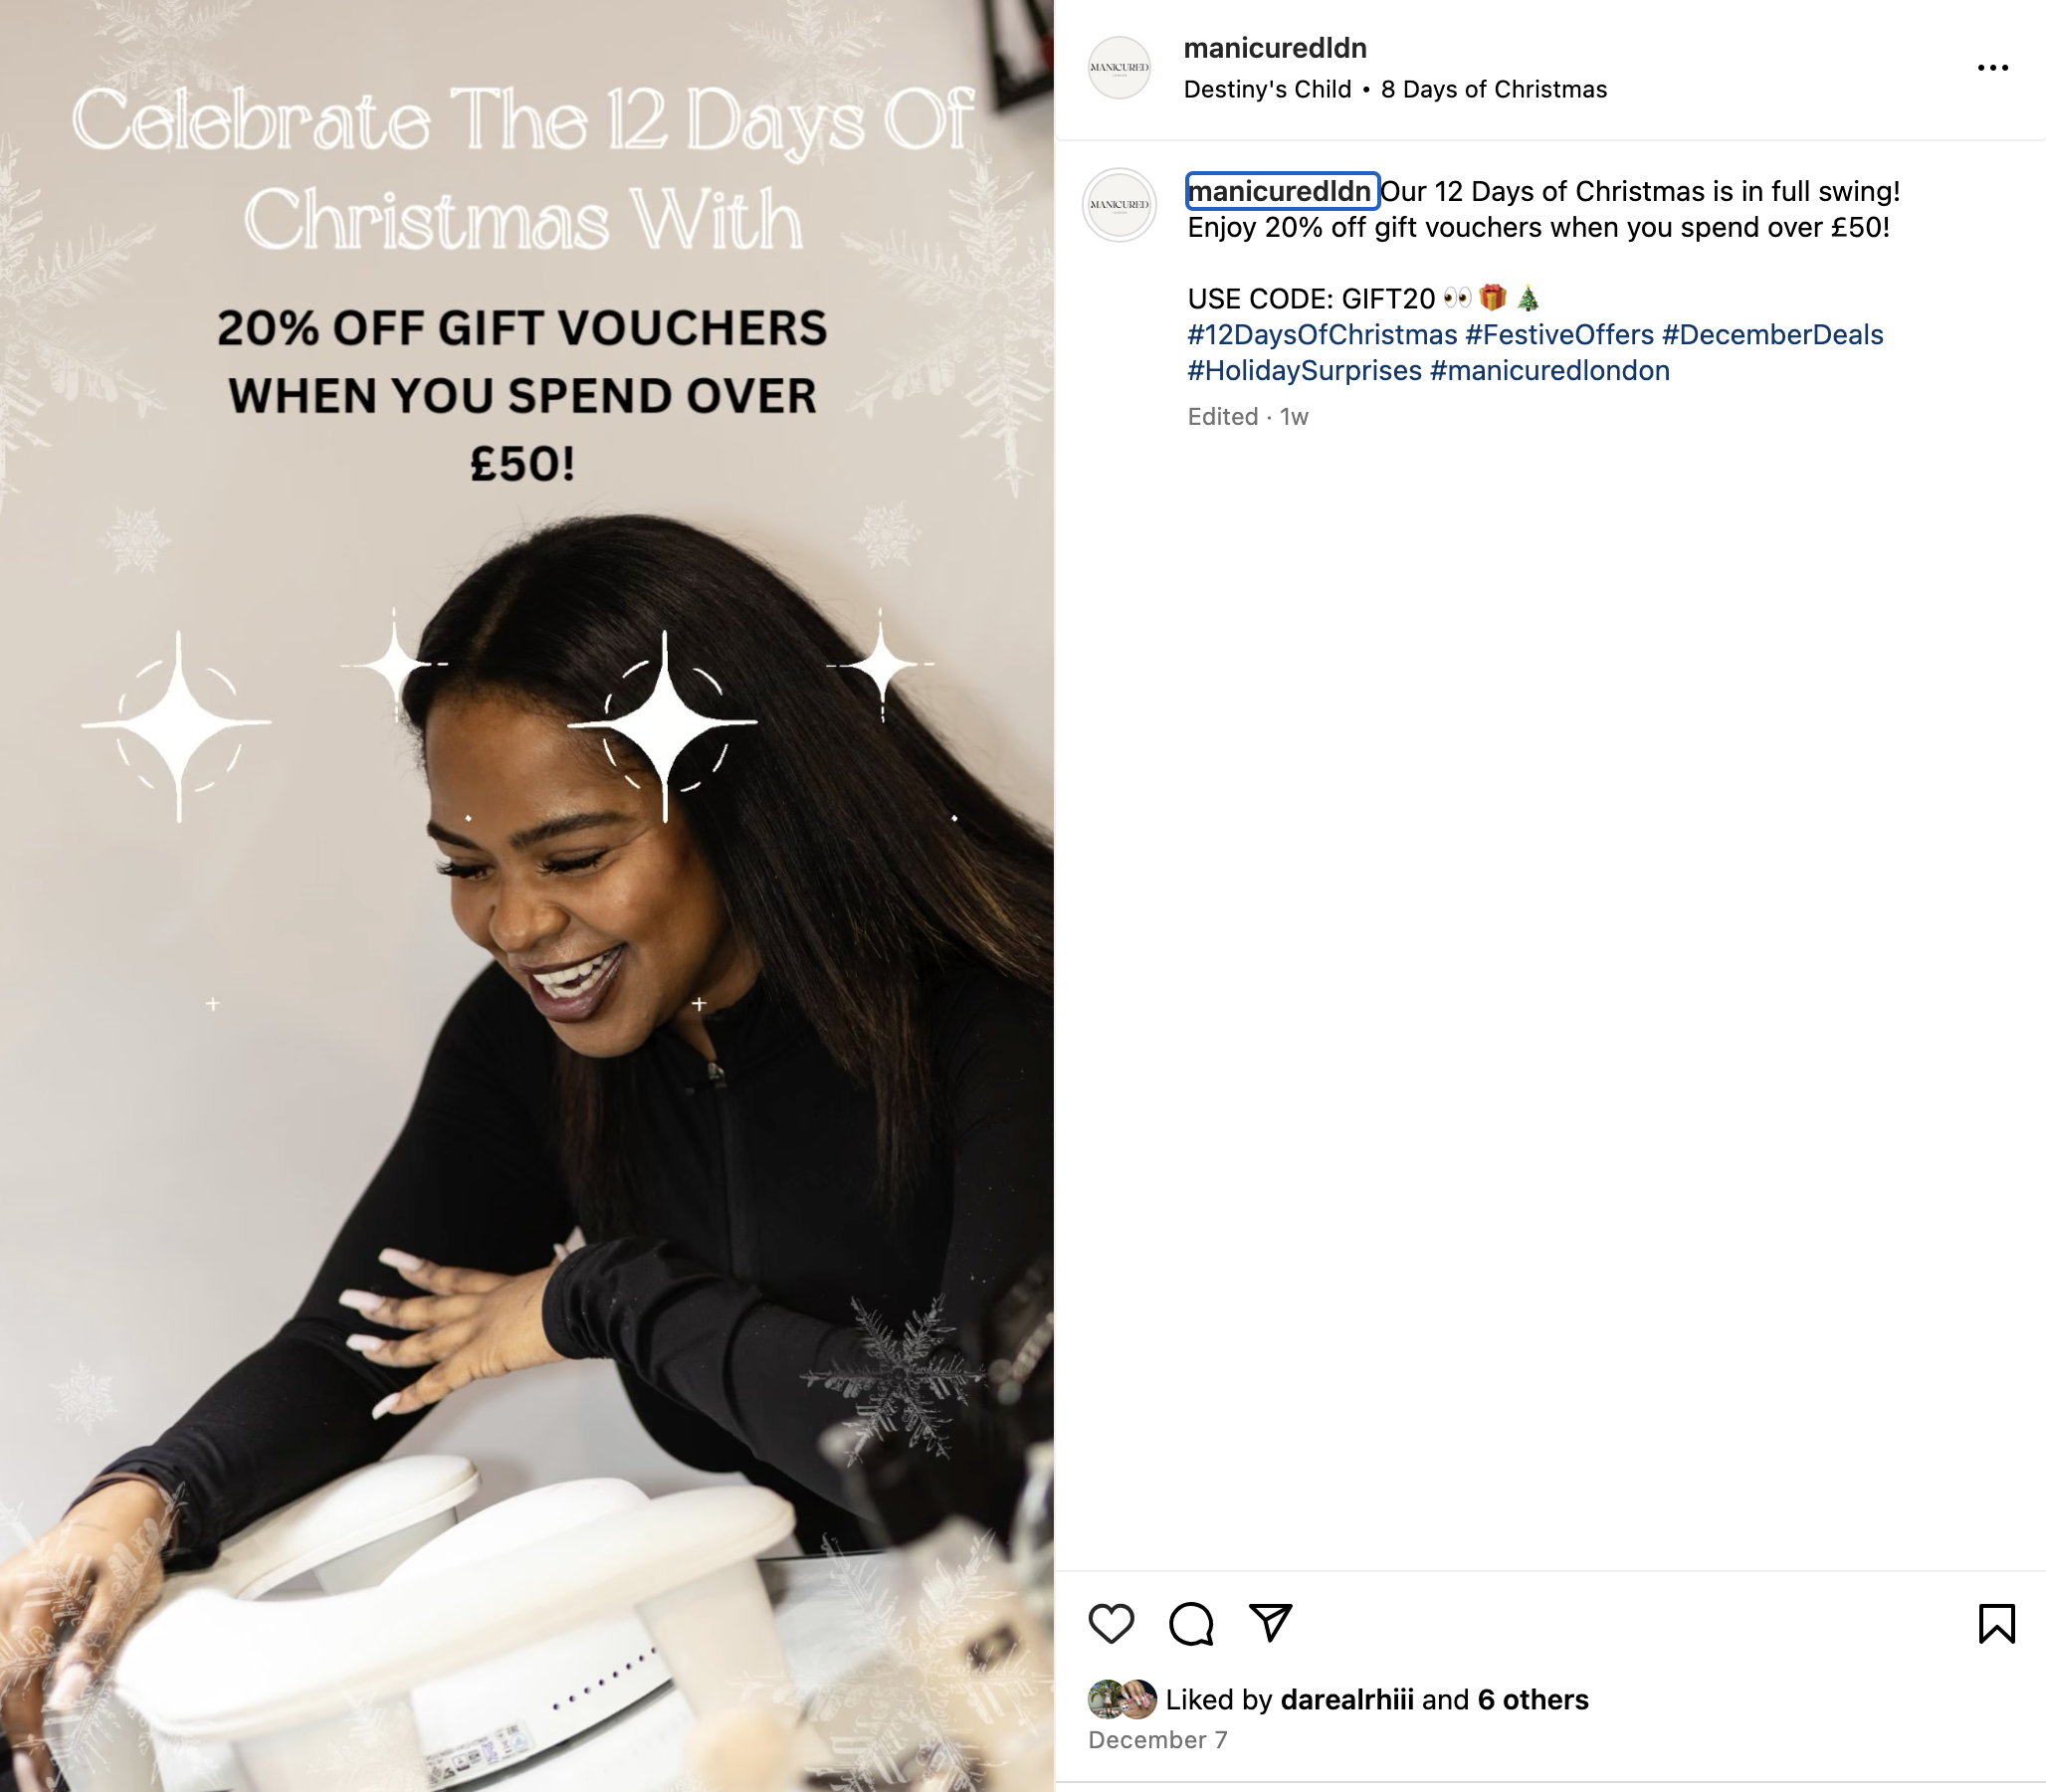Open the #DecemberDeals hashtag
This screenshot has width=2046, height=1792.
pyautogui.click(x=1772, y=335)
